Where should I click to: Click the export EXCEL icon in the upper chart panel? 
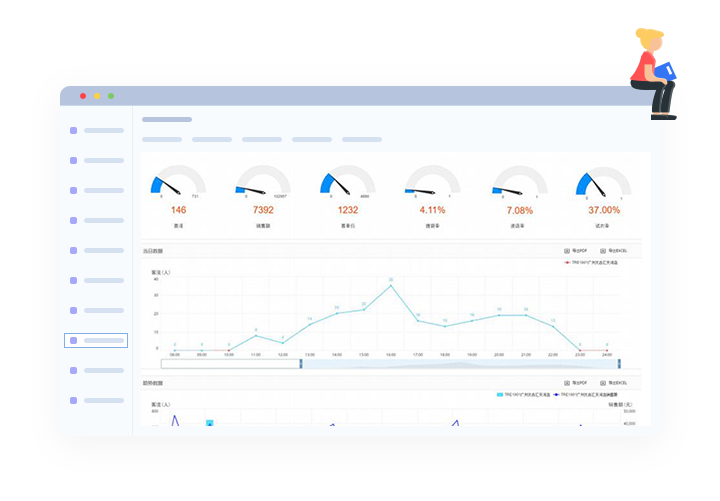pos(603,251)
